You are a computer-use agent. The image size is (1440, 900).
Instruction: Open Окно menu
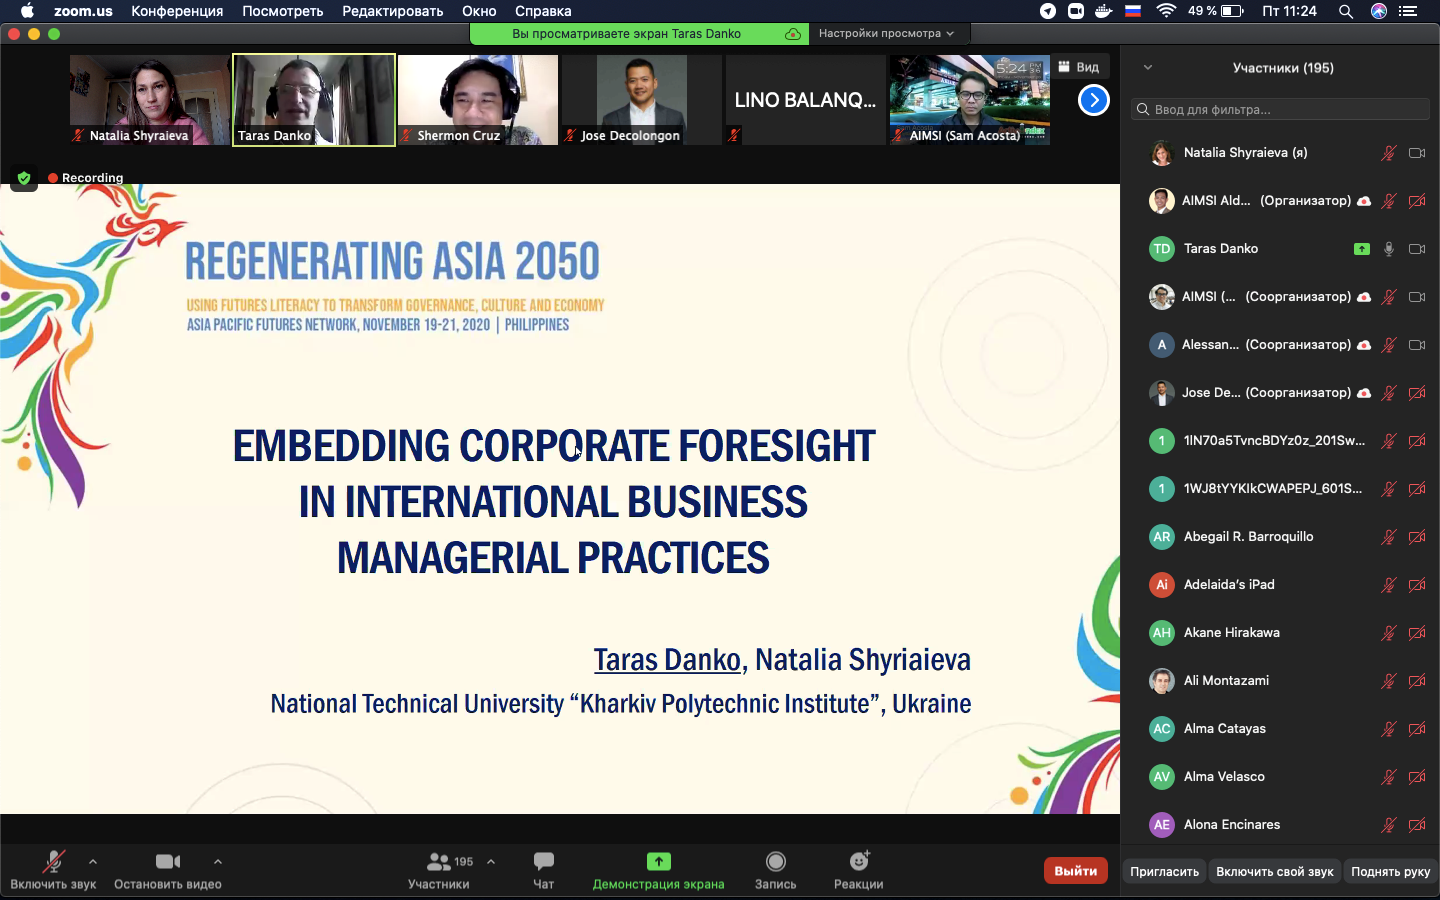[479, 11]
